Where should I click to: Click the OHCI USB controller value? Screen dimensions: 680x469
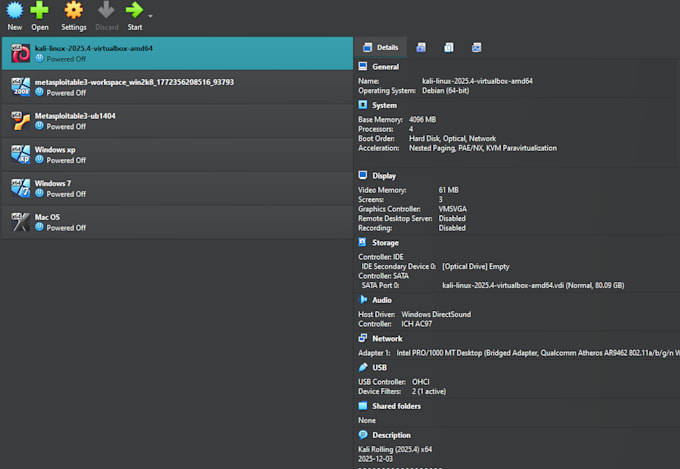(421, 382)
